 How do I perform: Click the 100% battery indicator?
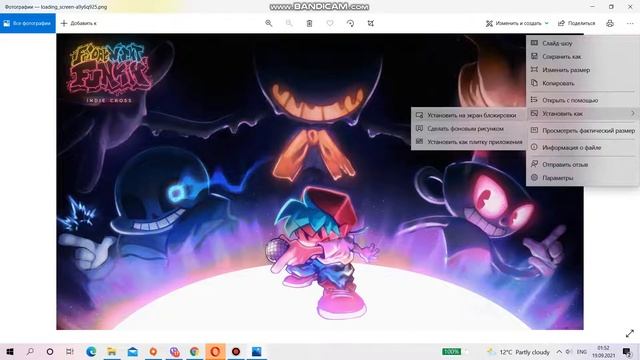[x=451, y=351]
